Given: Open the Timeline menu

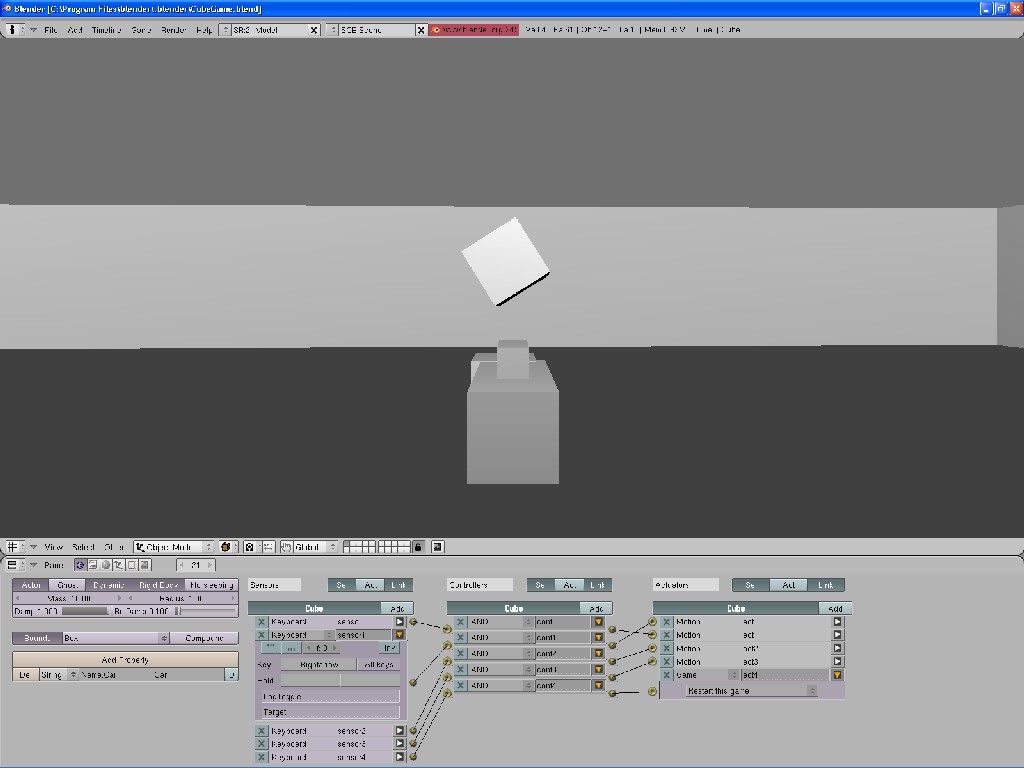Looking at the screenshot, I should (x=106, y=30).
